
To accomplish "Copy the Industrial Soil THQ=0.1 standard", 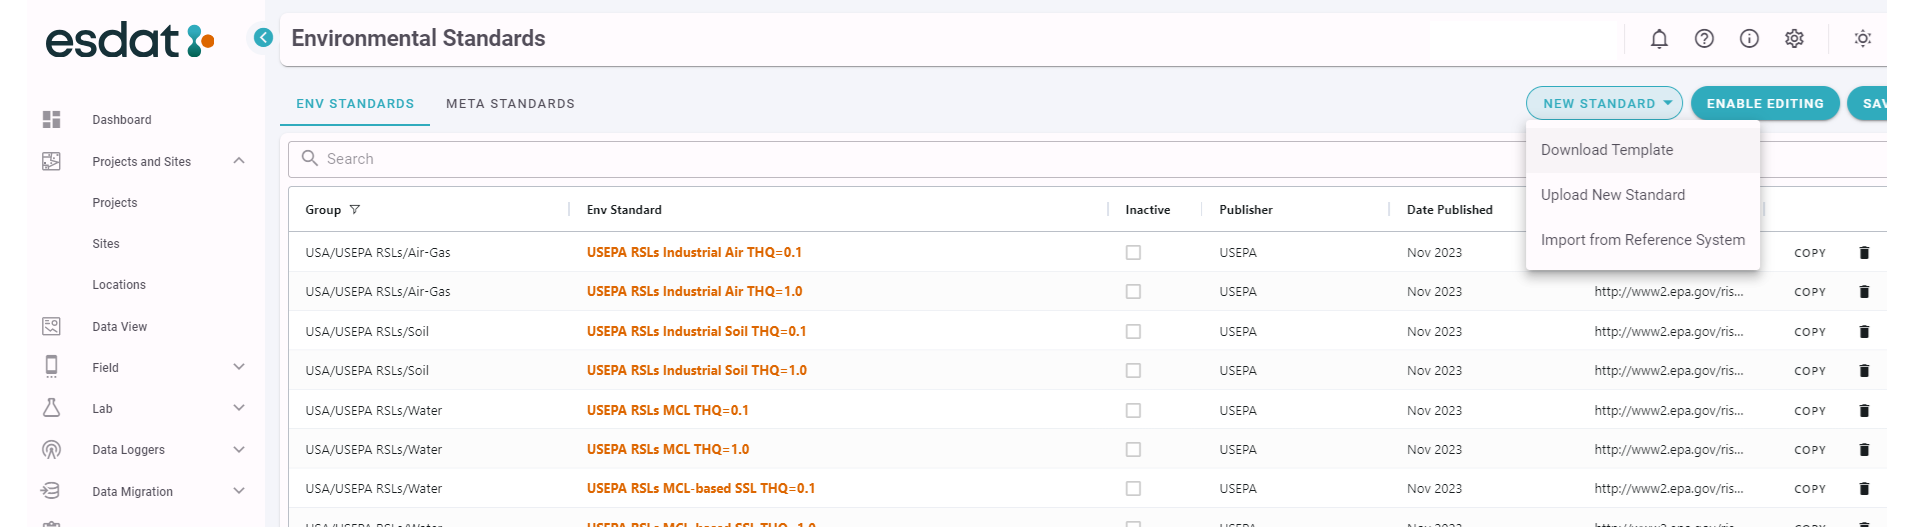I will 1810,332.
